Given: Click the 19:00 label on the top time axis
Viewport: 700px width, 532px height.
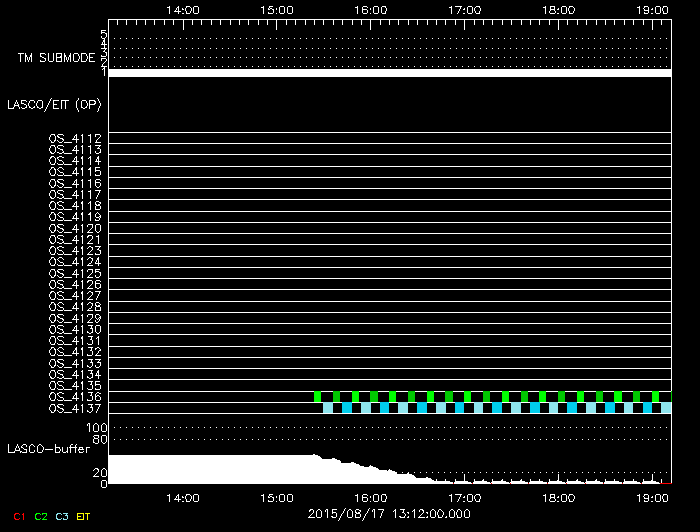Looking at the screenshot, I should (x=653, y=9).
